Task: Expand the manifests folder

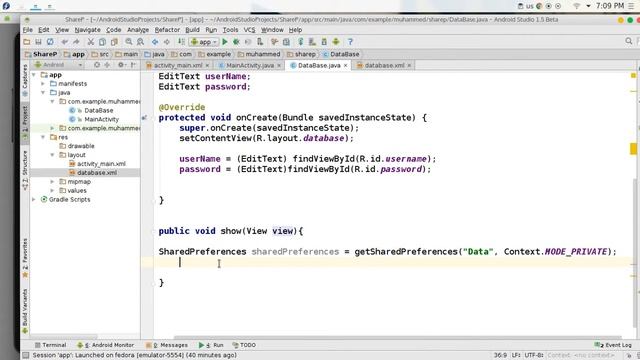Action: click(x=43, y=84)
